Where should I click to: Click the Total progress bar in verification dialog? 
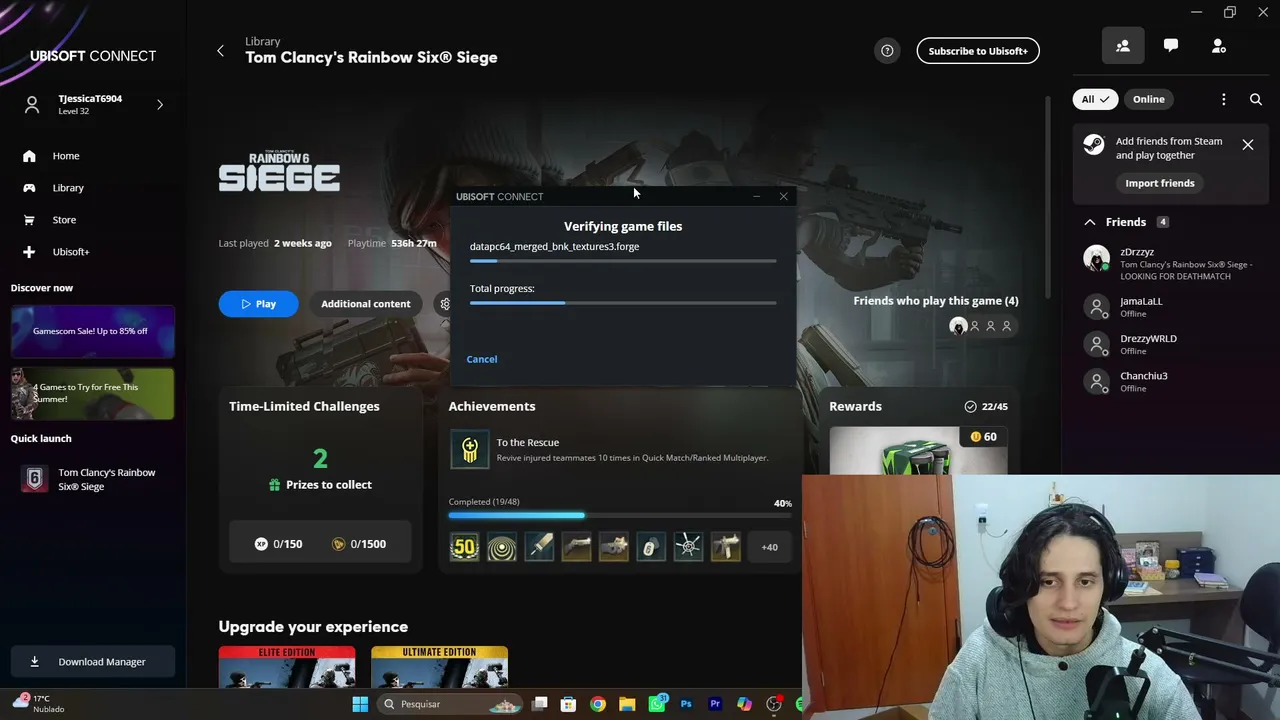point(623,303)
